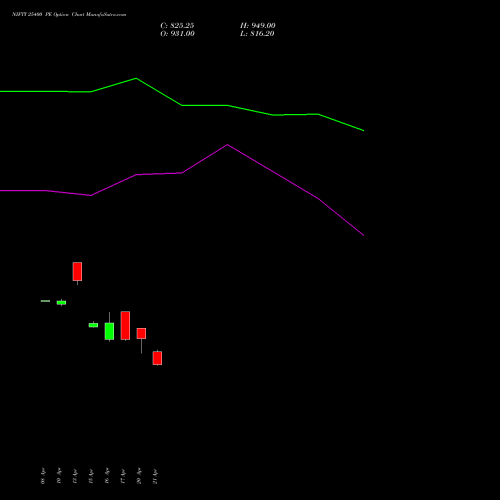Viewport: 500px width, 500px height.
Task: Click the green upper indicator line
Action: [x=182, y=105]
